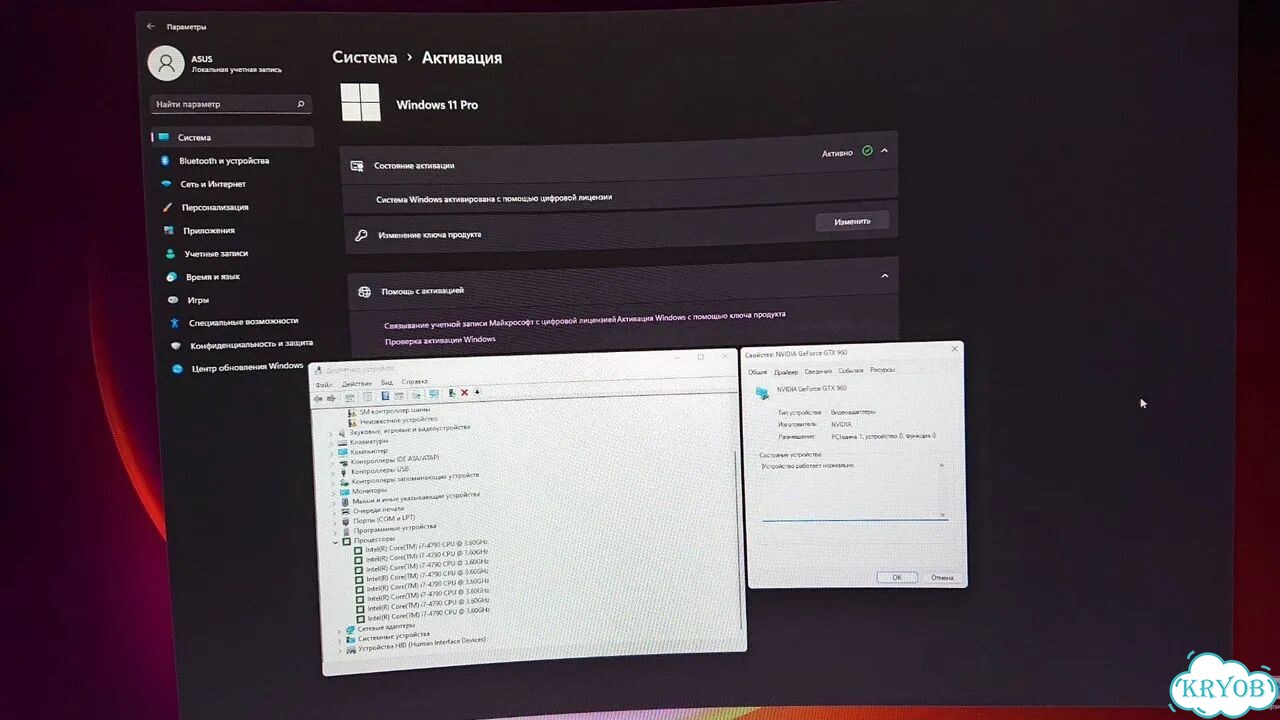1280x720 pixels.
Task: Switch to the Сведения tab in properties
Action: 818,372
